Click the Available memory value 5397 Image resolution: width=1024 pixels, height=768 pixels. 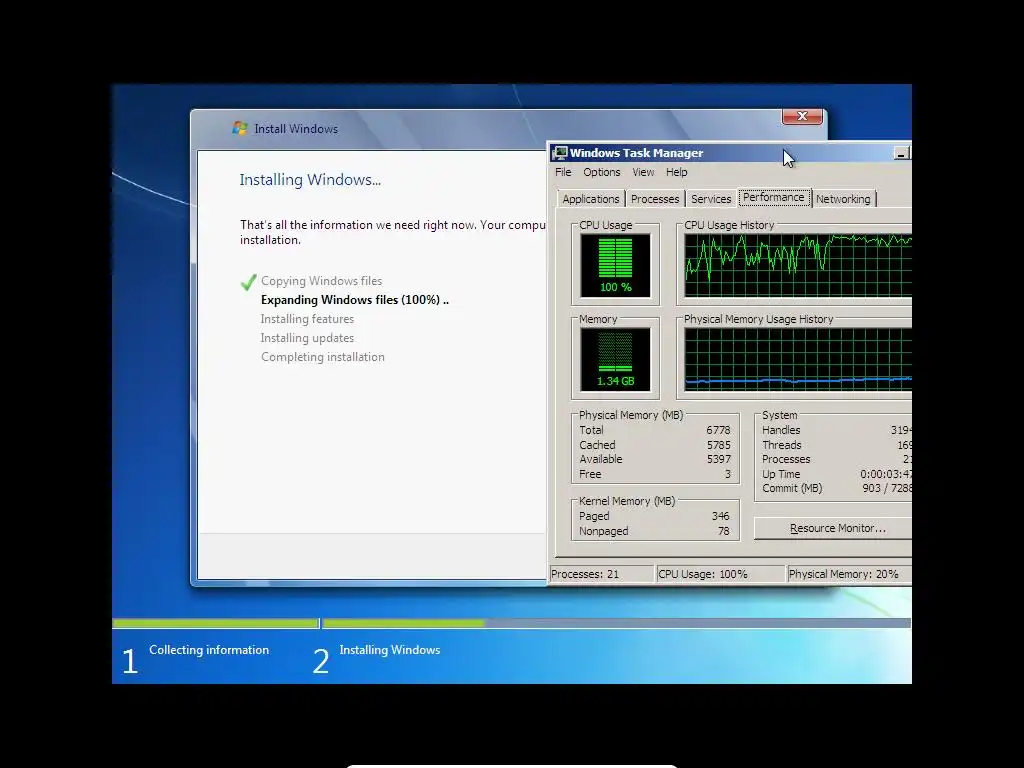click(718, 459)
